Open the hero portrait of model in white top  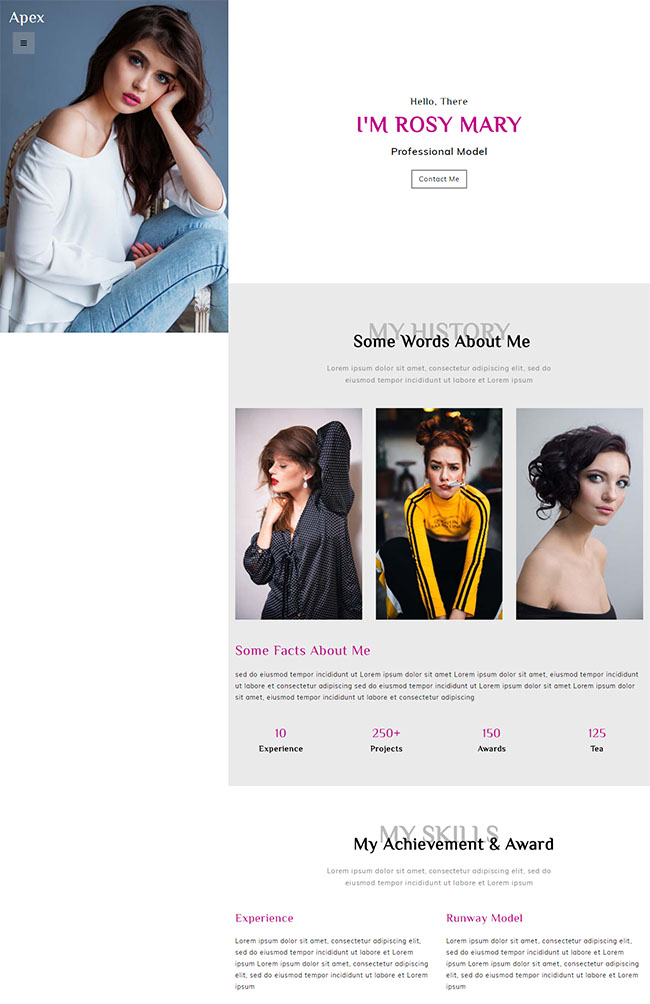click(114, 166)
